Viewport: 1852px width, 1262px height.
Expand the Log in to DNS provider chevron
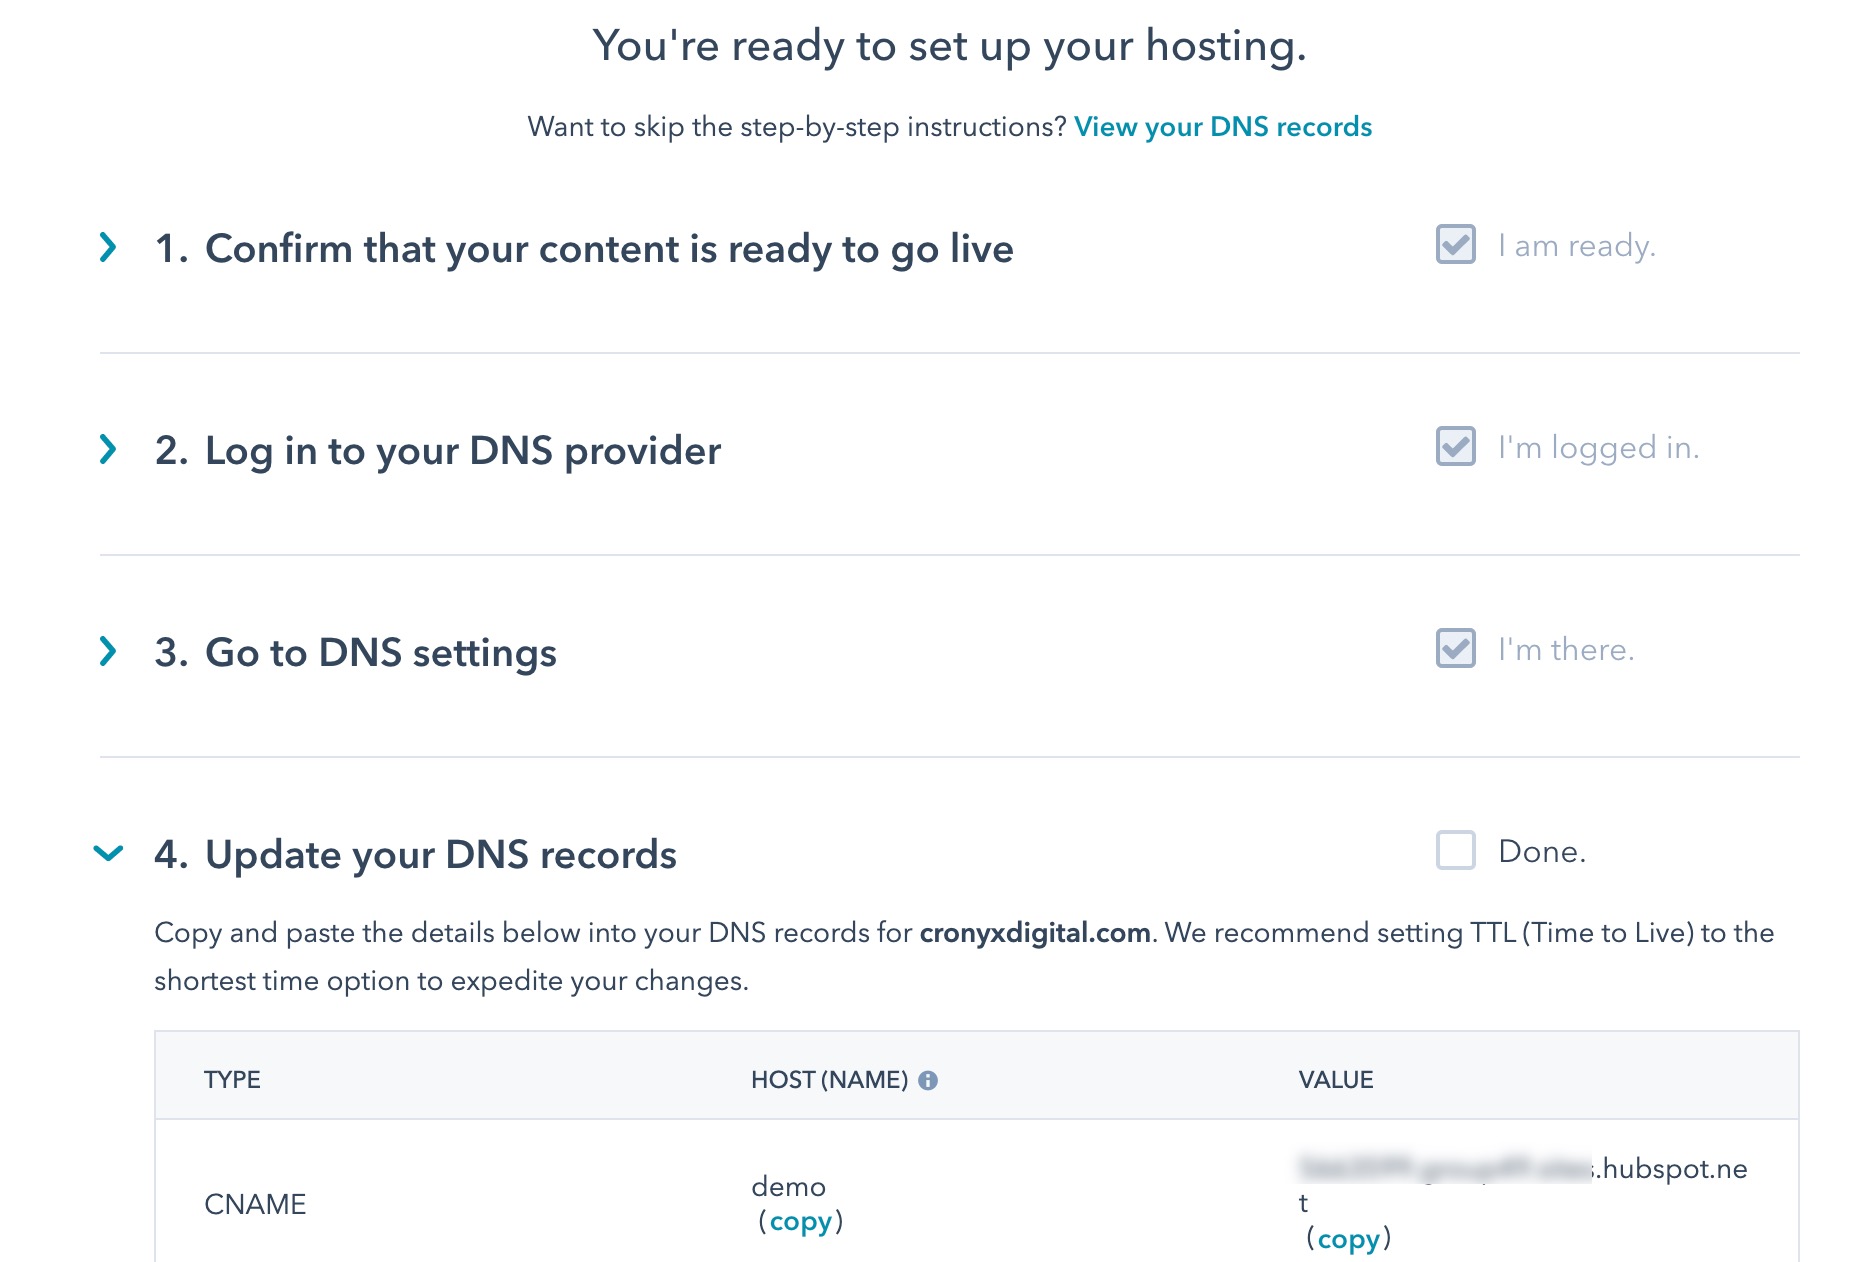point(108,449)
